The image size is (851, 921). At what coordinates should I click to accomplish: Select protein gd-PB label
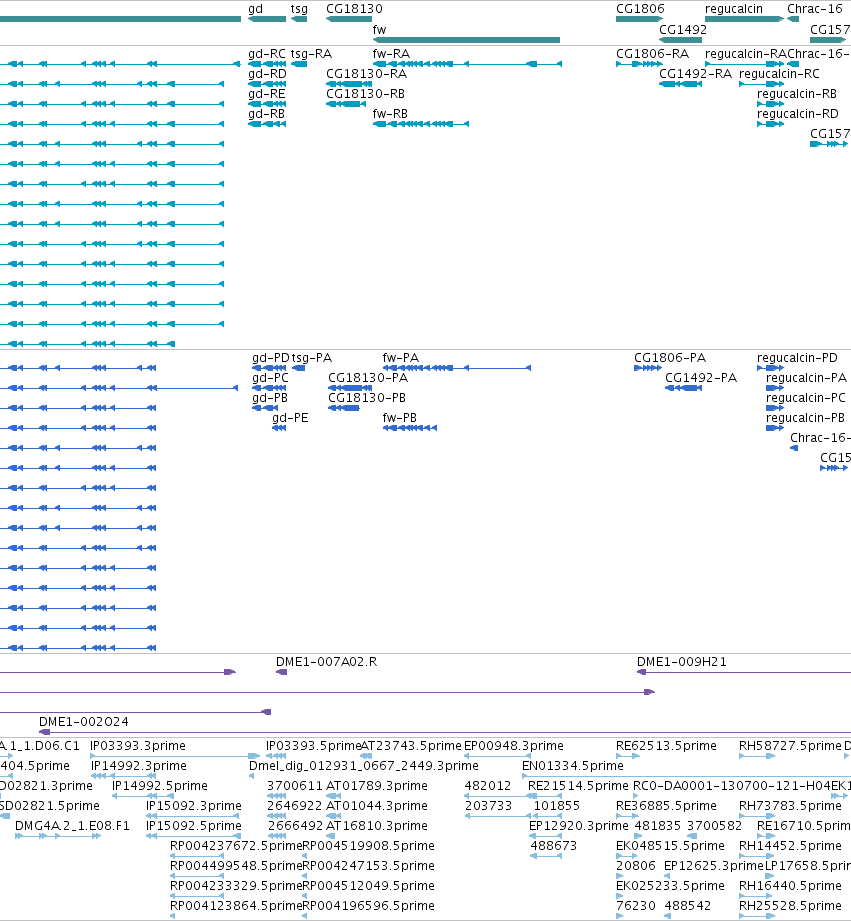270,398
